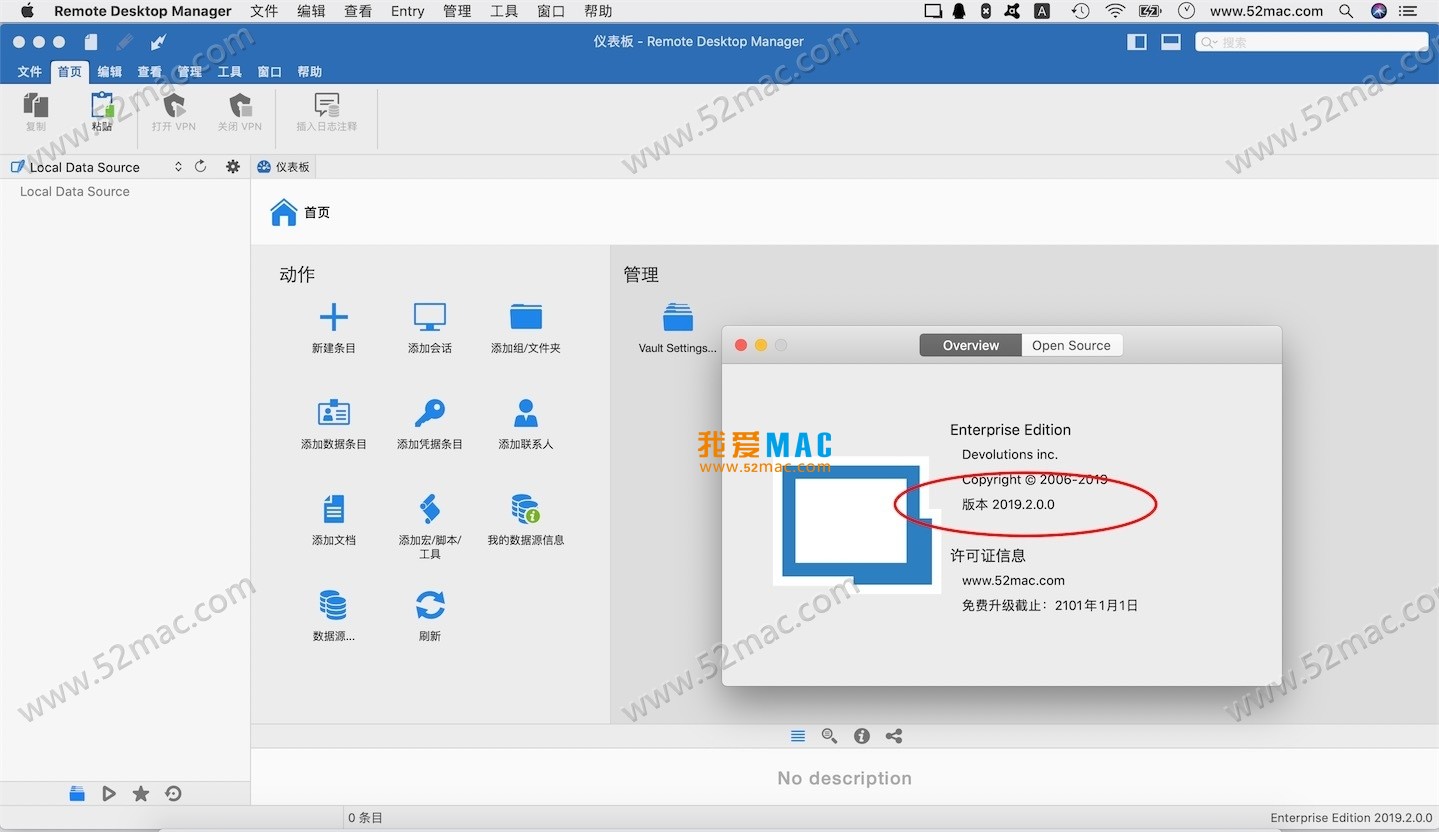Switch to Open Source segment in dialog
Viewport: 1439px width, 832px height.
(1071, 345)
